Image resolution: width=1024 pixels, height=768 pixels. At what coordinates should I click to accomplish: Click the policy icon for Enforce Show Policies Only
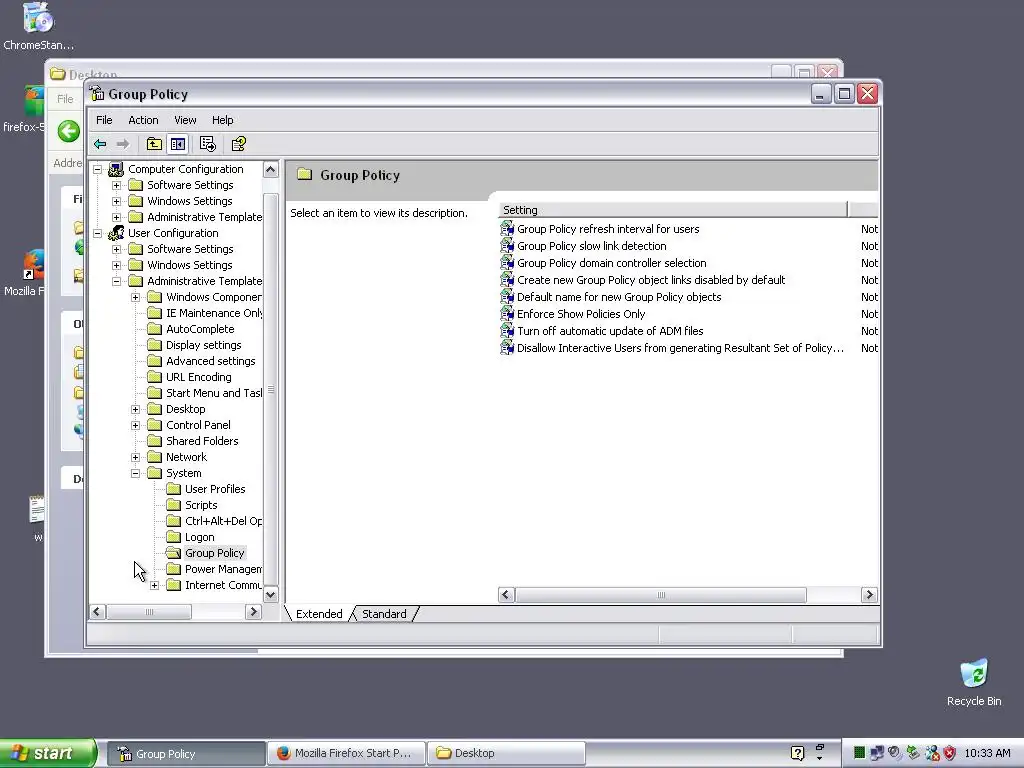[x=507, y=313]
